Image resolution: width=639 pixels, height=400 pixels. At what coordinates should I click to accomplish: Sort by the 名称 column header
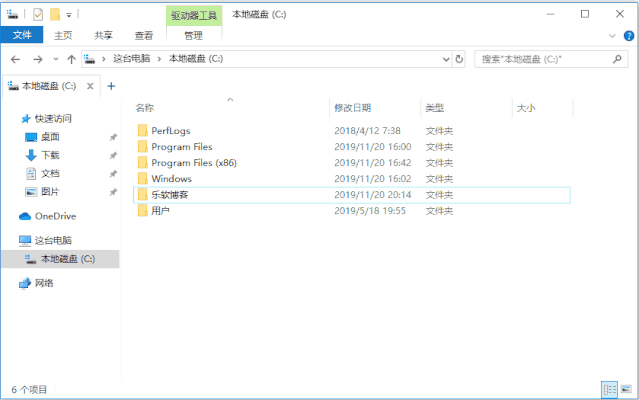pos(145,108)
